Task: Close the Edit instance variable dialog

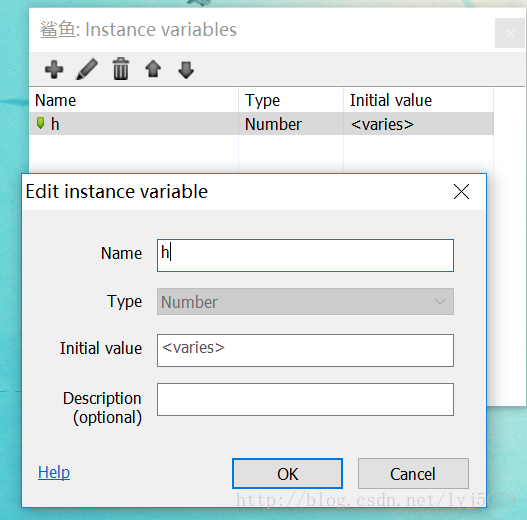Action: [x=461, y=192]
